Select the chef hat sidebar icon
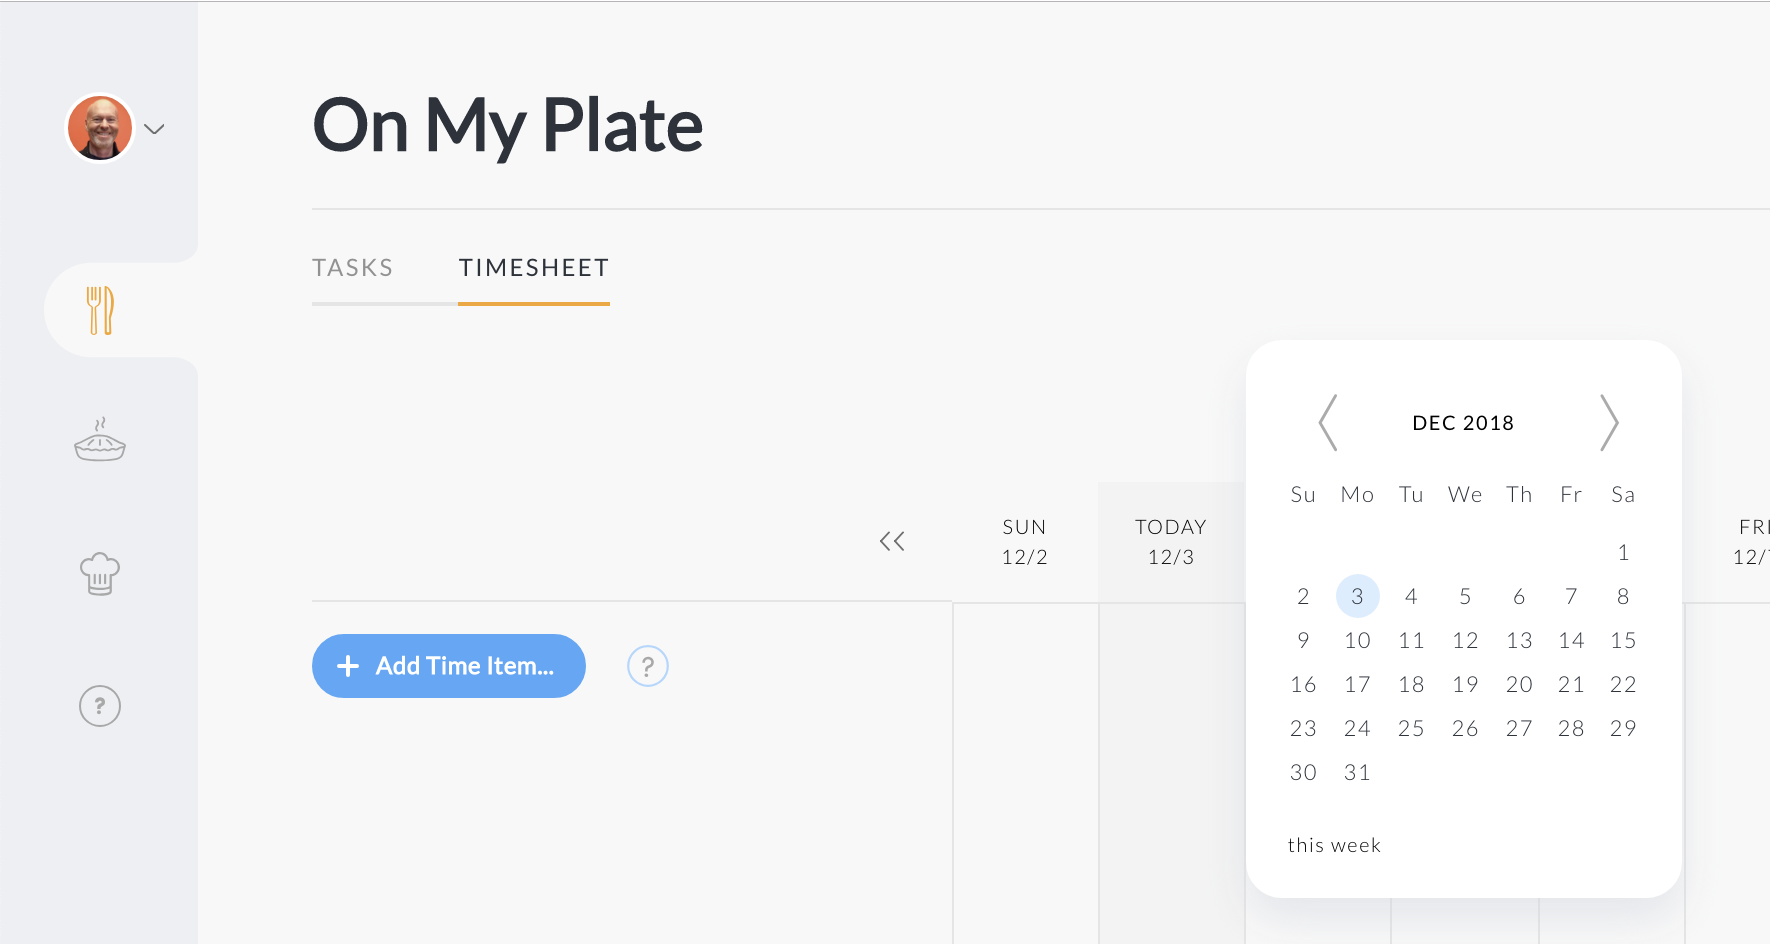This screenshot has height=944, width=1770. (99, 573)
